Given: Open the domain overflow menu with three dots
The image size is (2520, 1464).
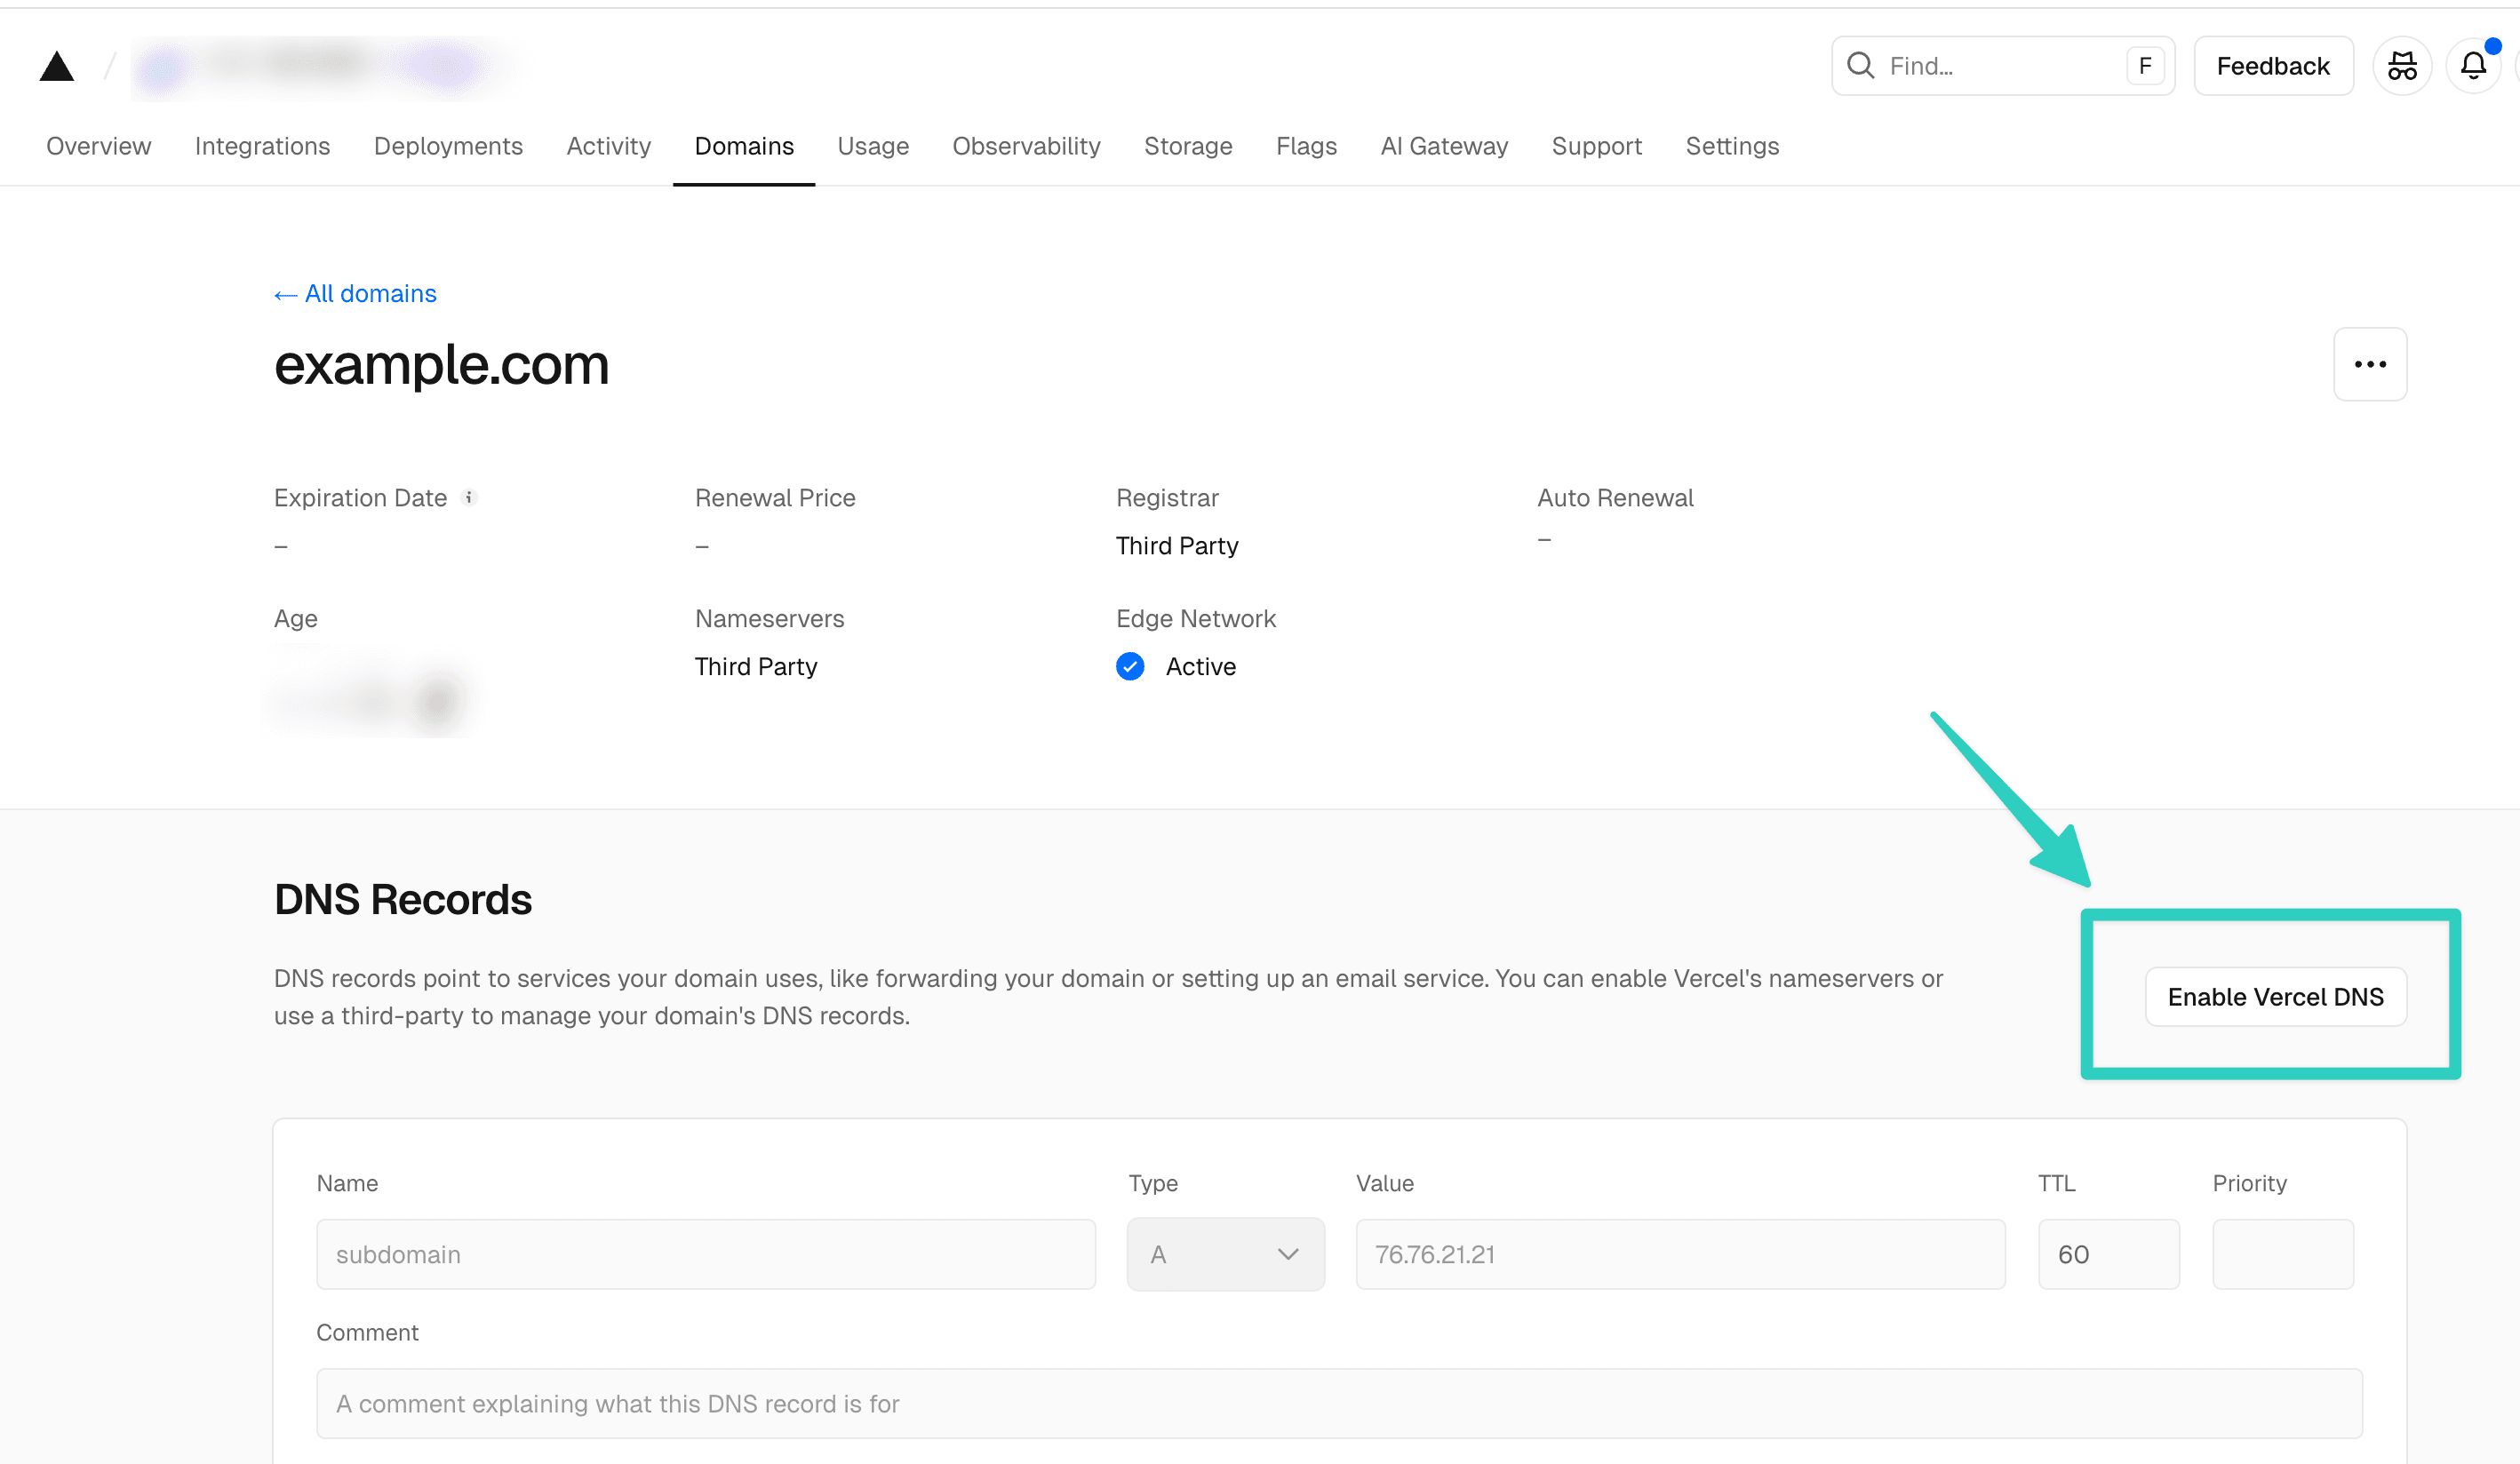Looking at the screenshot, I should click(x=2369, y=364).
